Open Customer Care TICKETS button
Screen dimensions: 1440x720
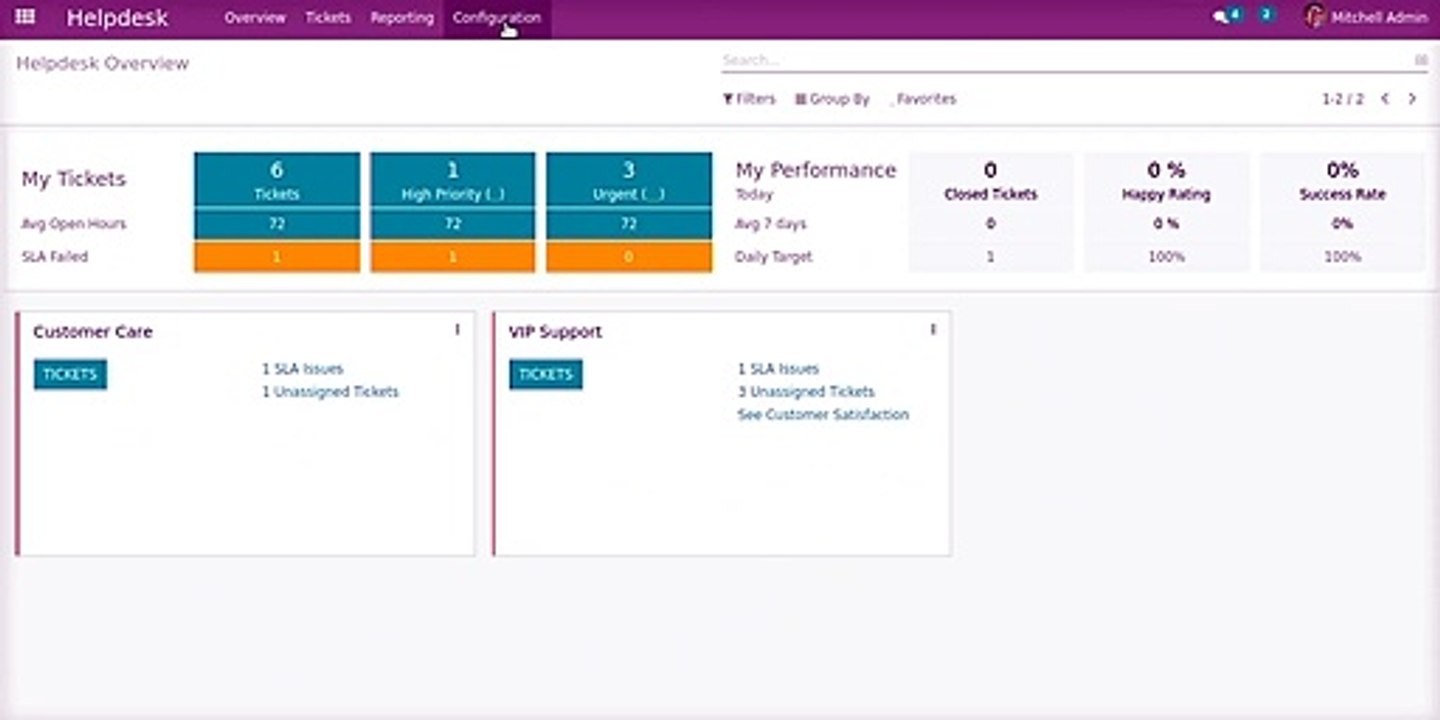tap(70, 374)
